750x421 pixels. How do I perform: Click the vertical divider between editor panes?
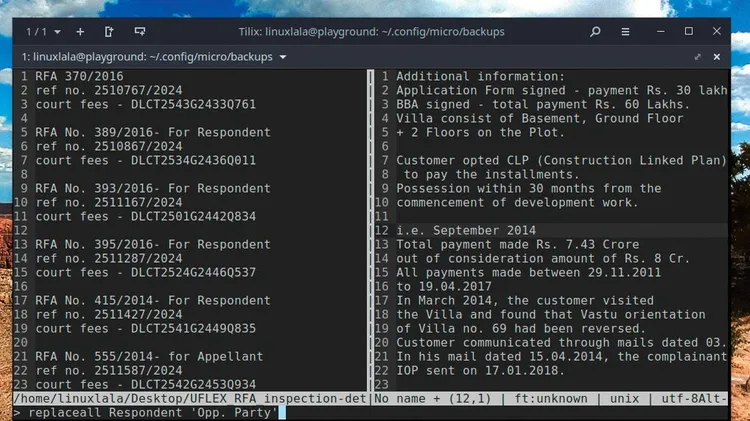[x=370, y=230]
